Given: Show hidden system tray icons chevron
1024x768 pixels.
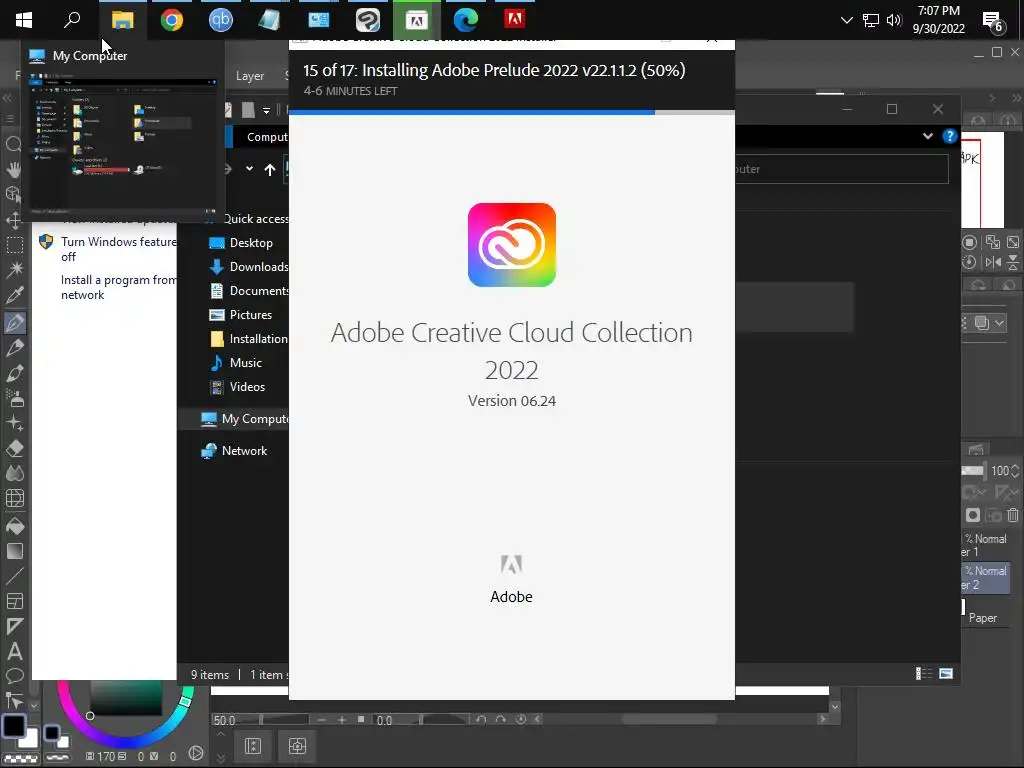Looking at the screenshot, I should pyautogui.click(x=846, y=20).
